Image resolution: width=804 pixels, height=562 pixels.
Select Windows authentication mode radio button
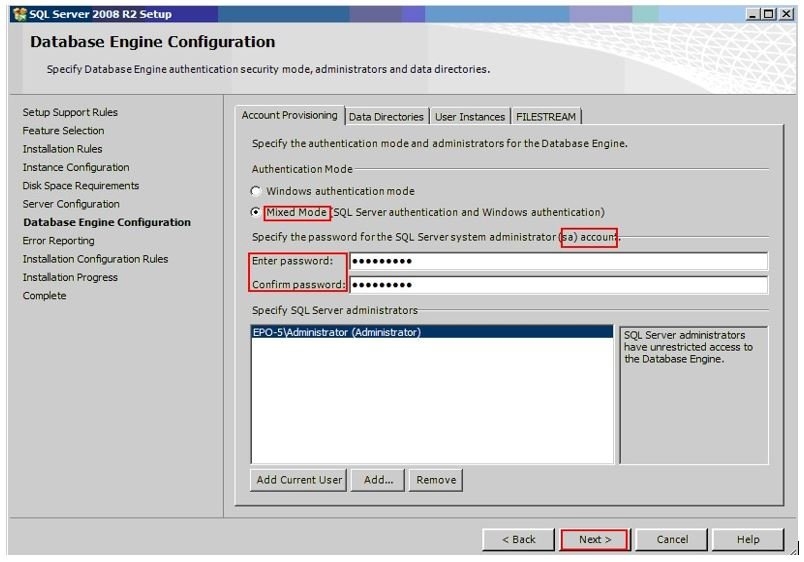[256, 191]
